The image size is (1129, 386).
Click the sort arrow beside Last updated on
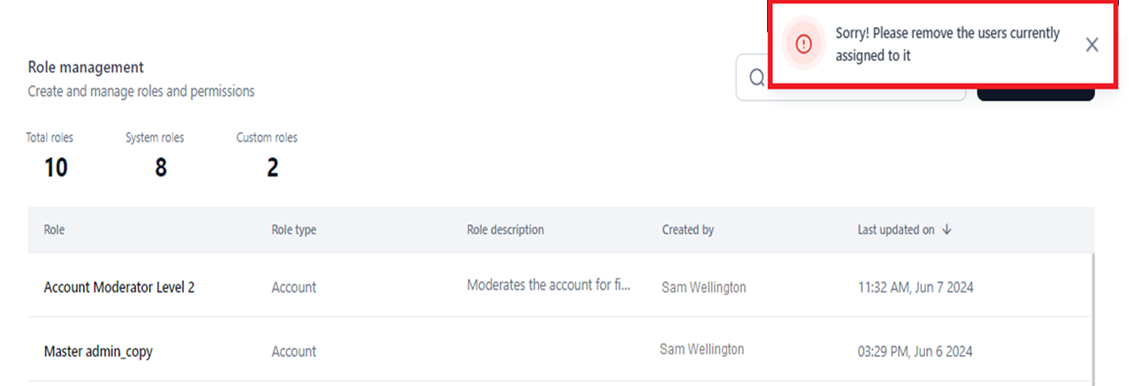(x=947, y=230)
